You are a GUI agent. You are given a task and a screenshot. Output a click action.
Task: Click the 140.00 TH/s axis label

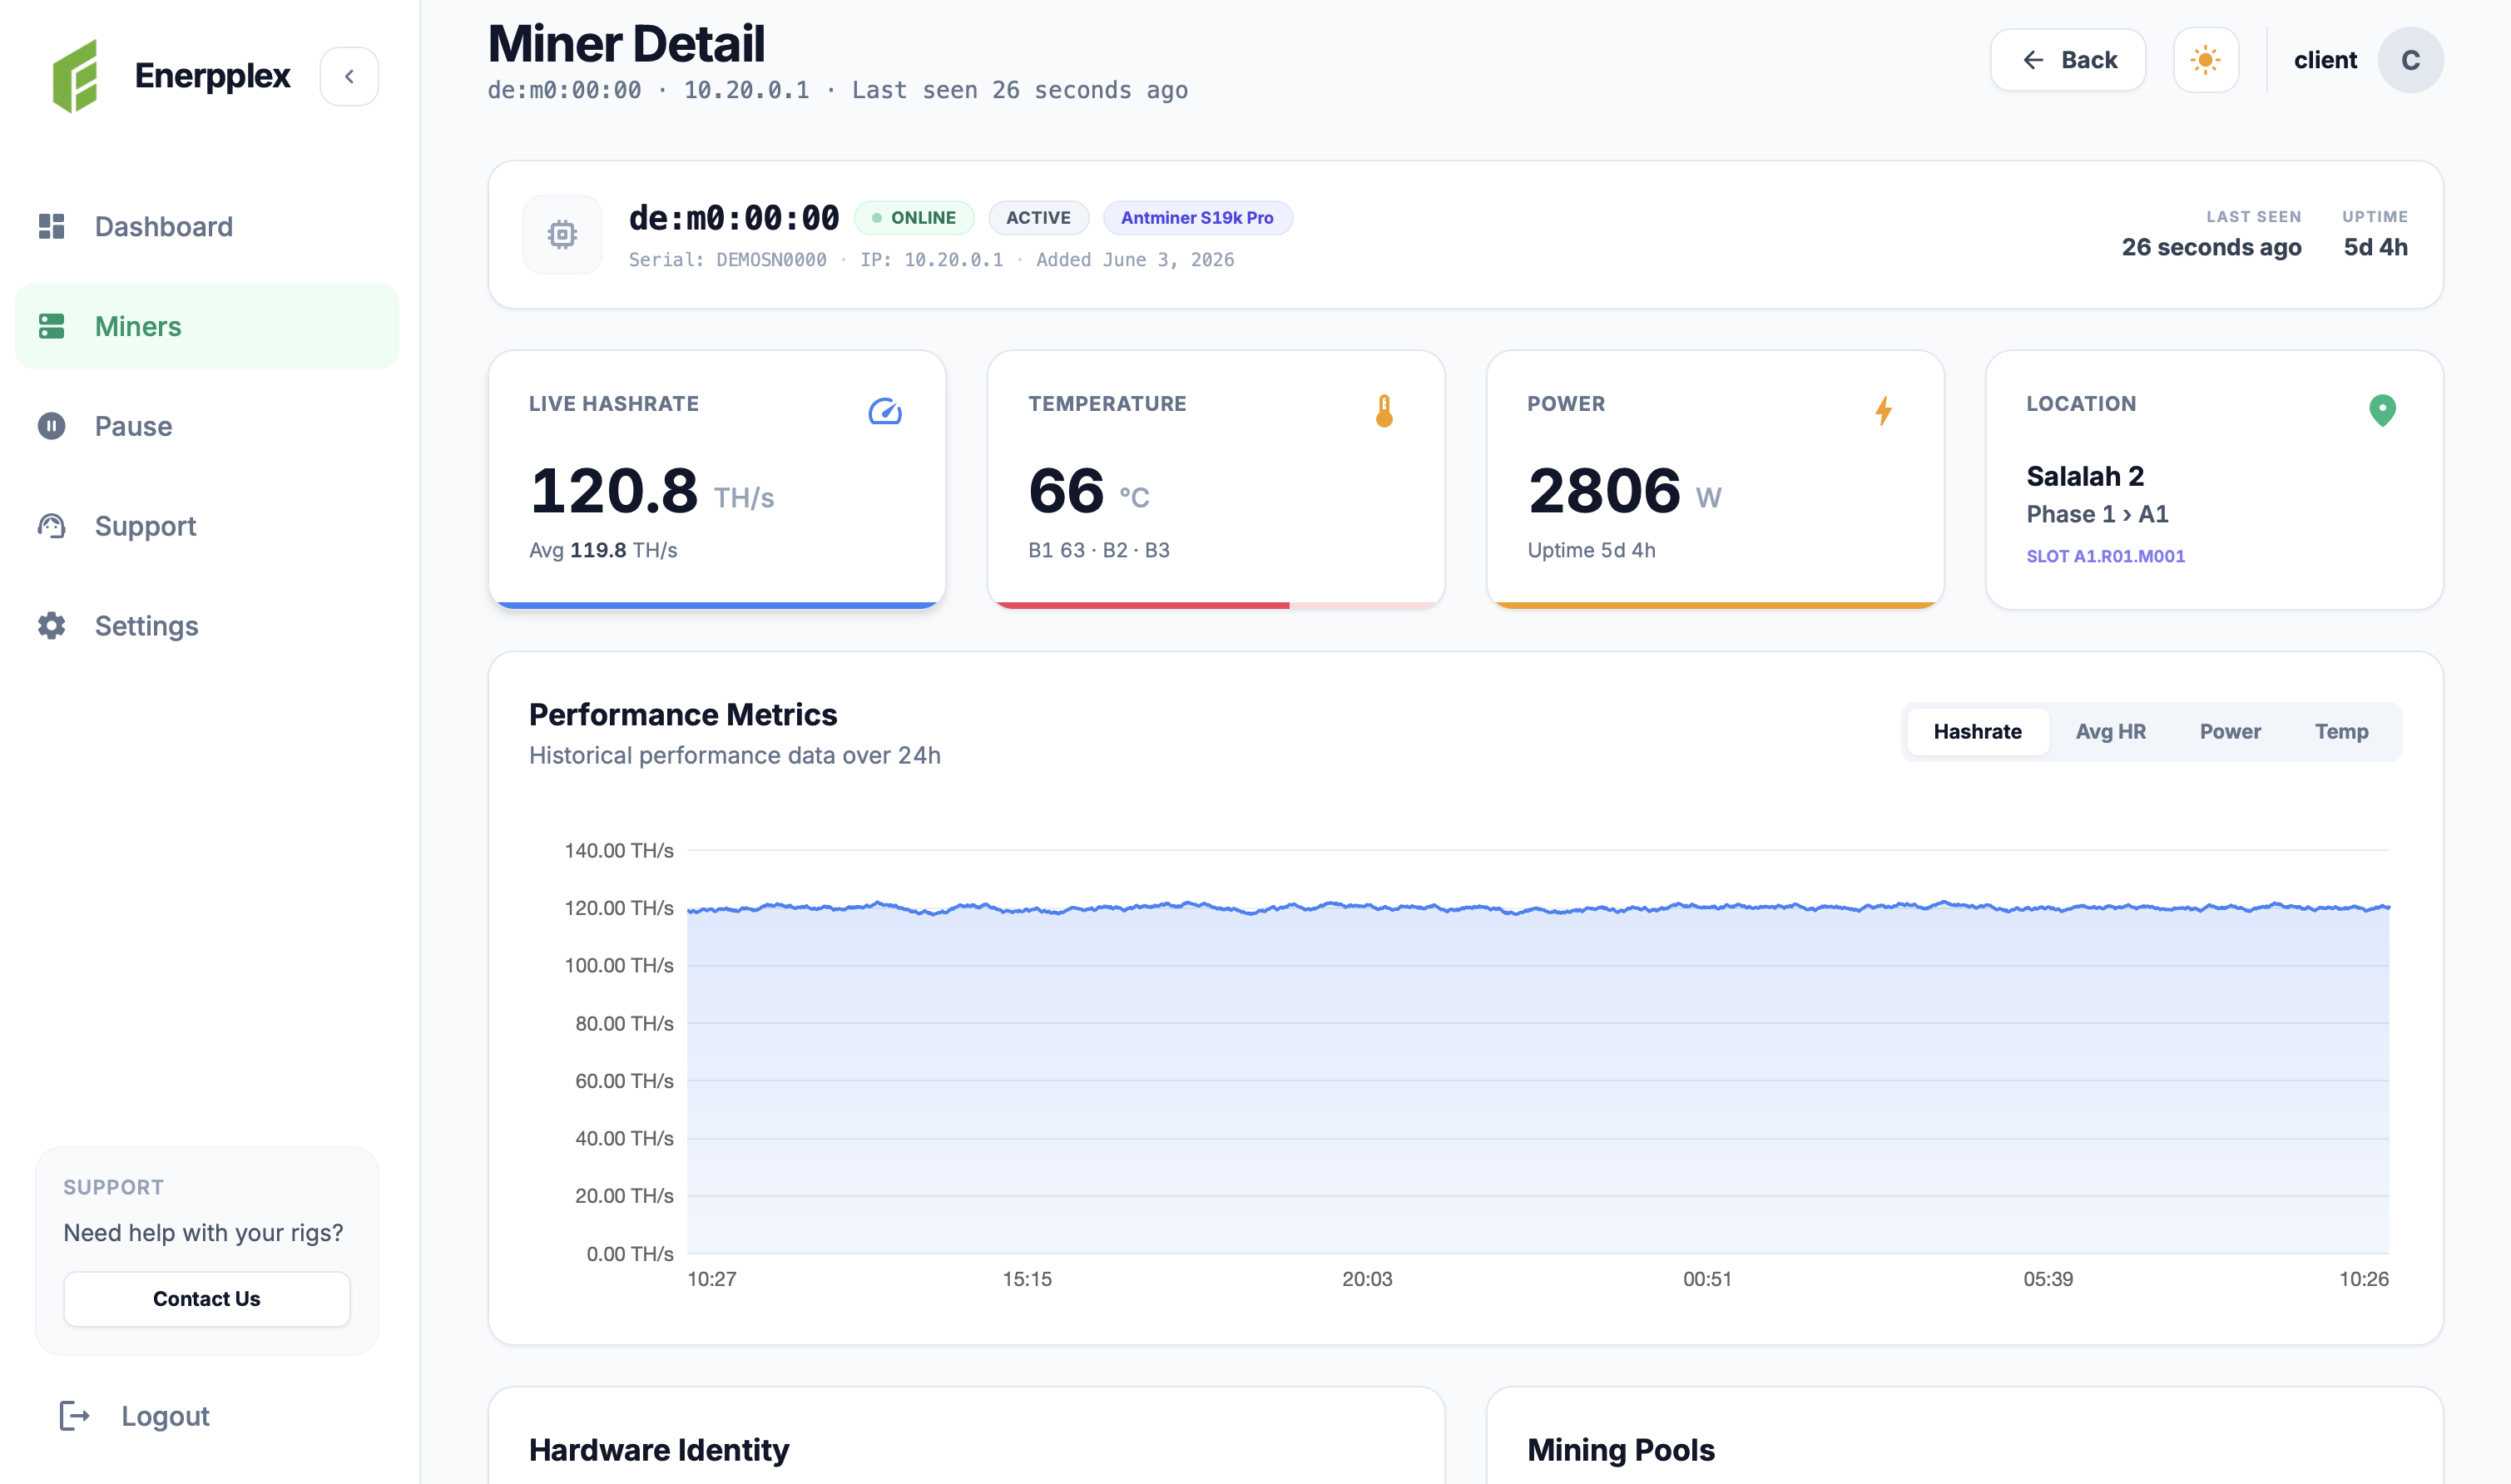(x=619, y=850)
